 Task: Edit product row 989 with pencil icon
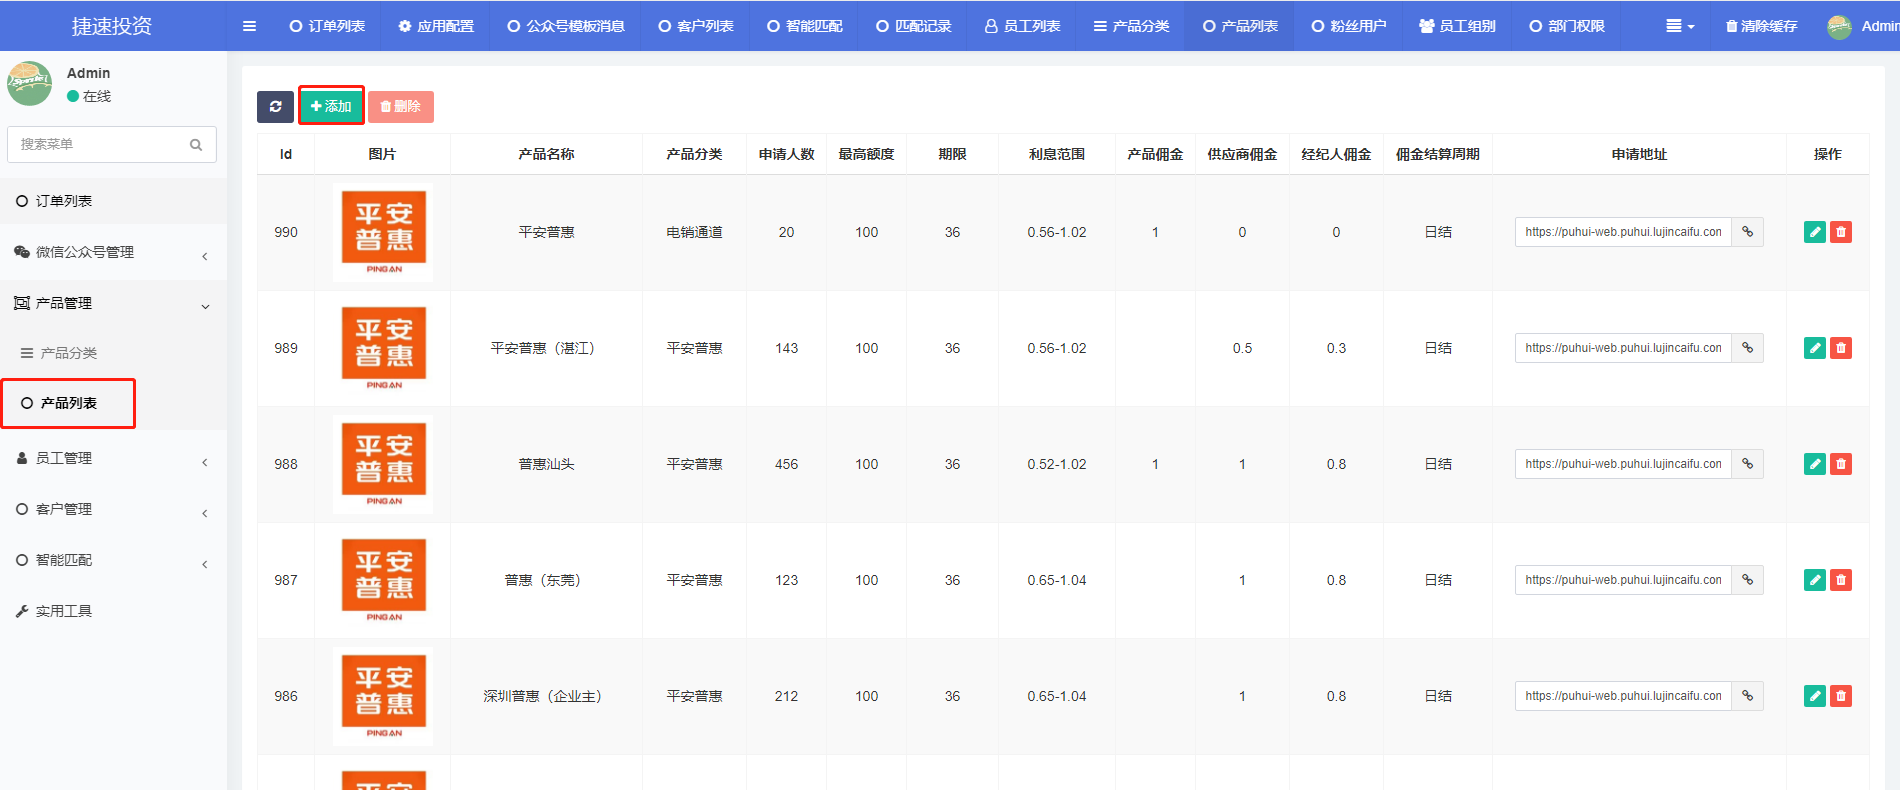pos(1814,348)
